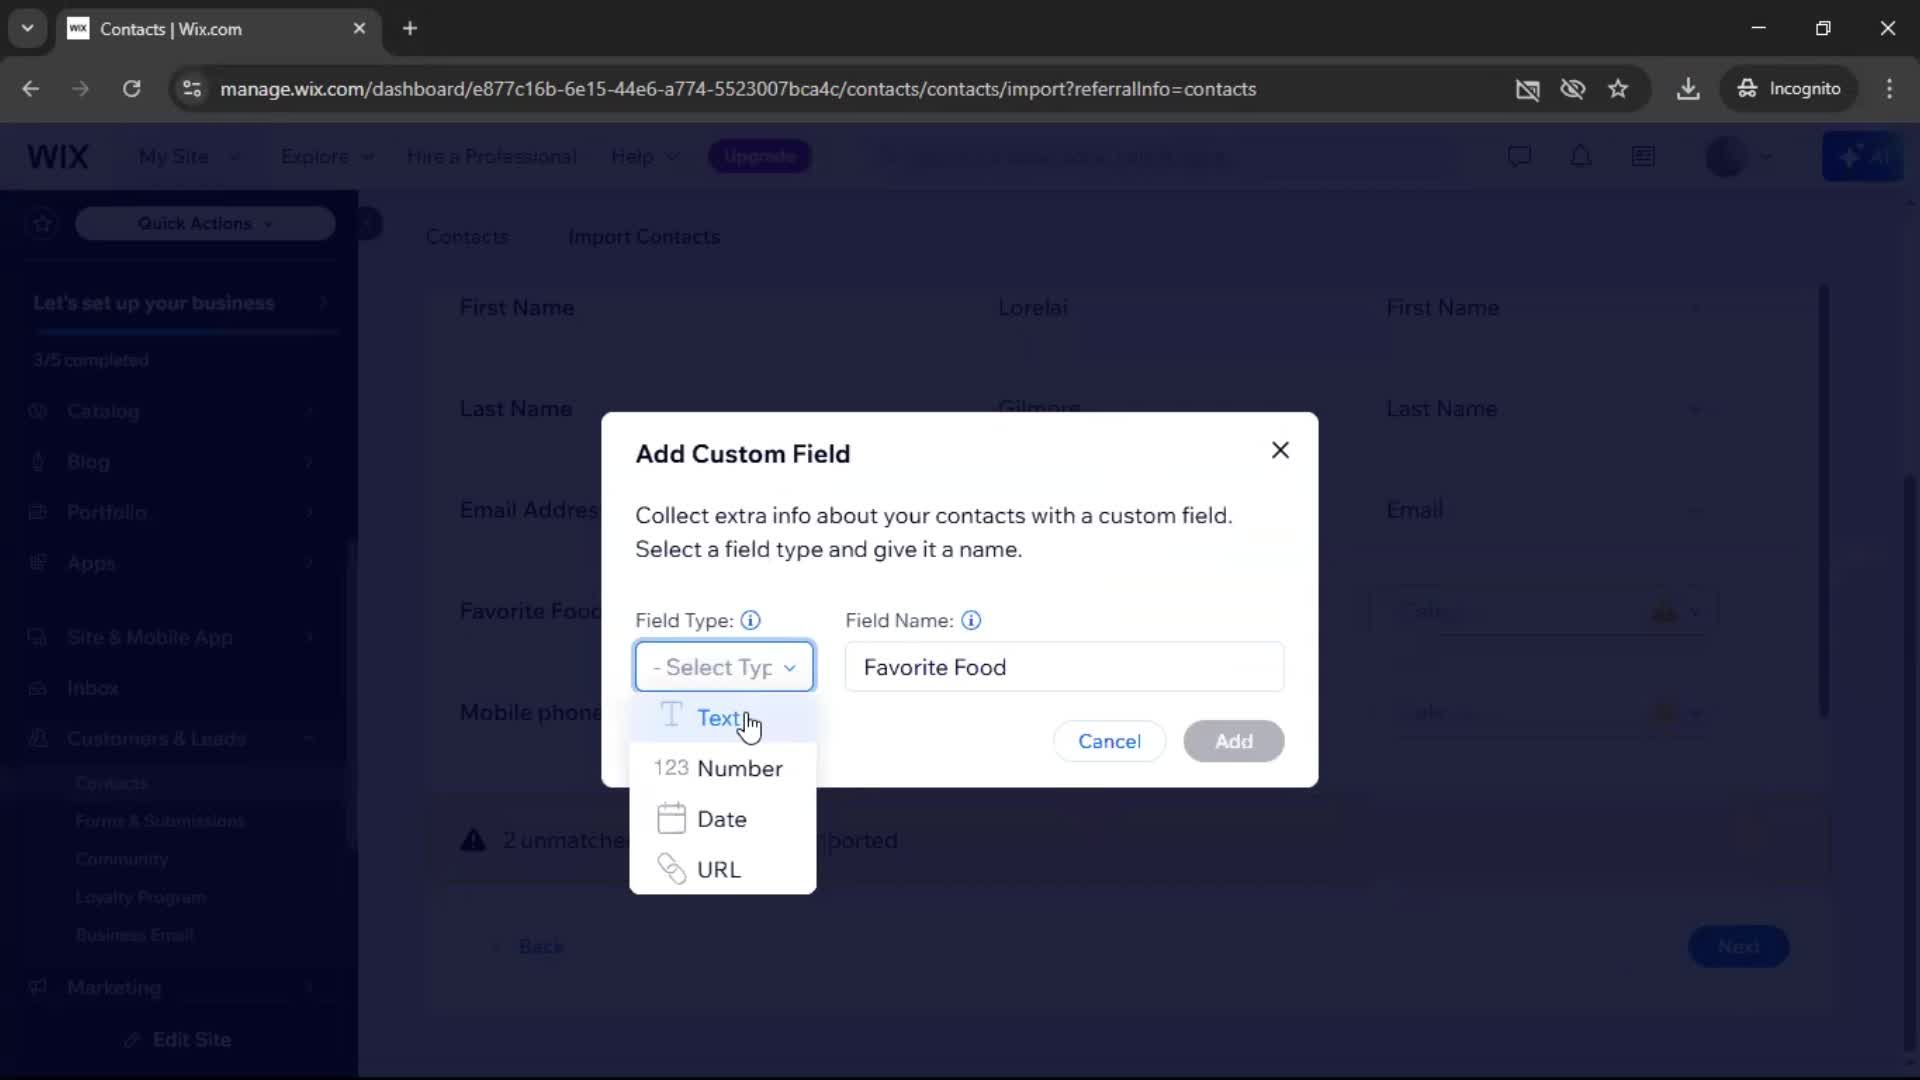Choose Text field type option
Screen dimensions: 1920x1080
(x=722, y=718)
